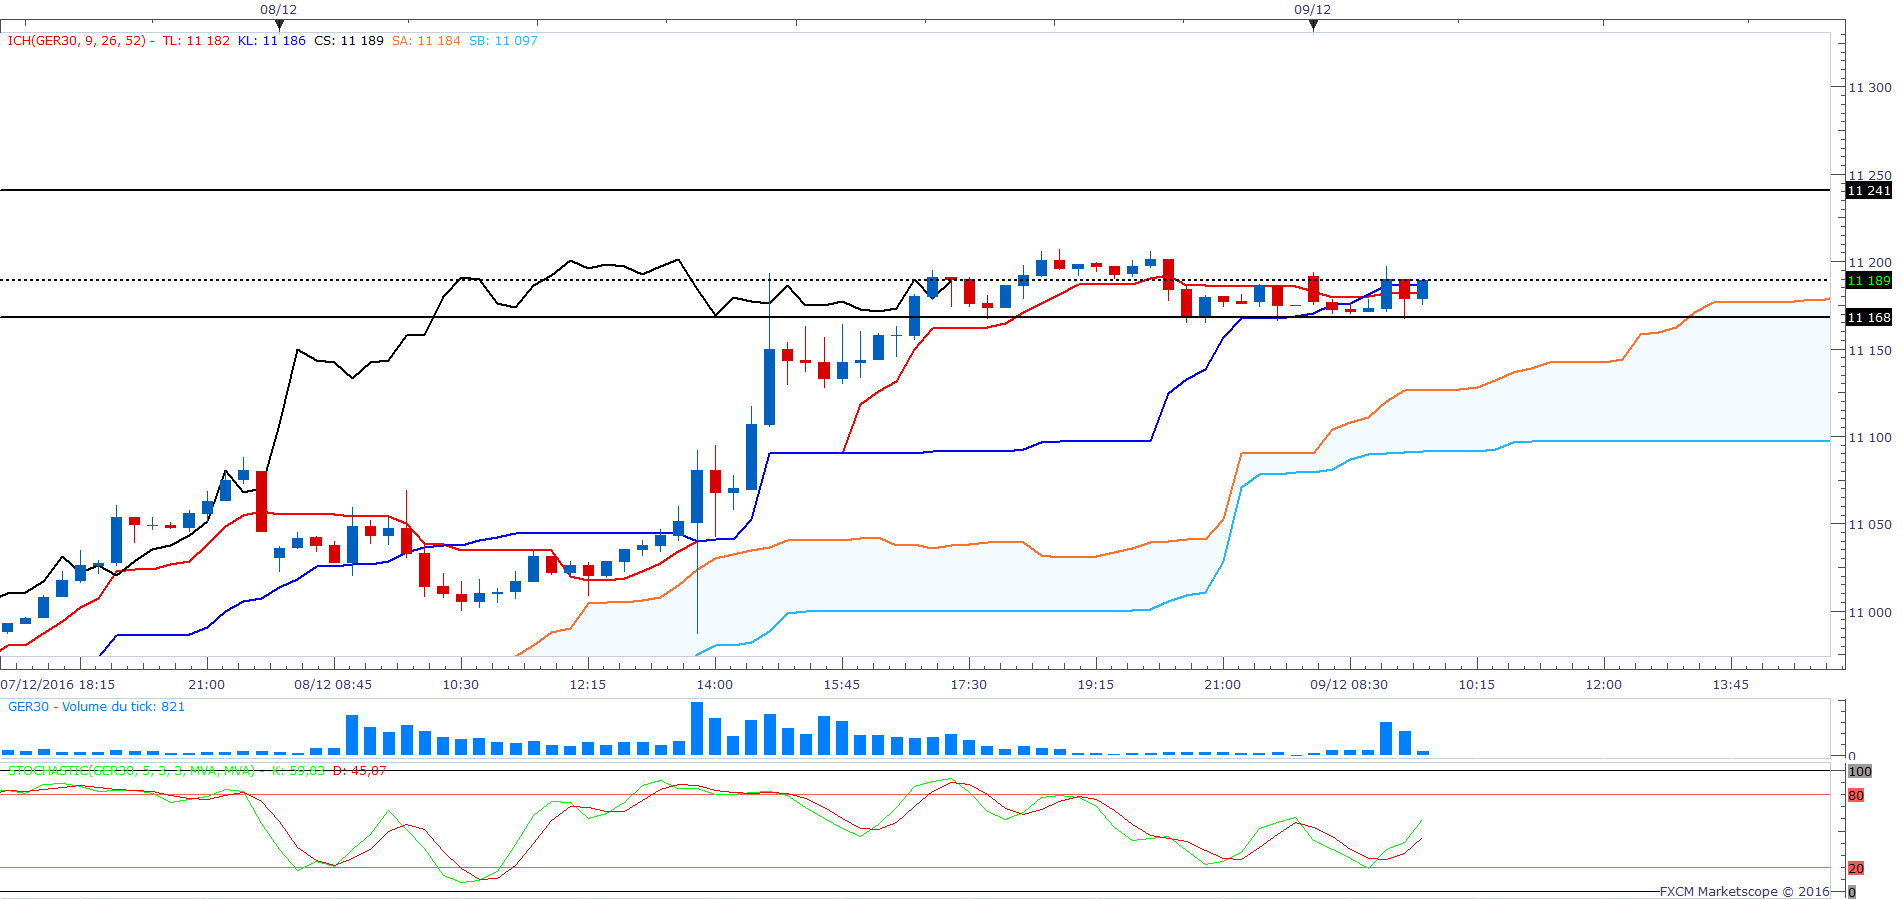Click the stochastic 100 level label
The image size is (1903, 900).
point(1859,772)
